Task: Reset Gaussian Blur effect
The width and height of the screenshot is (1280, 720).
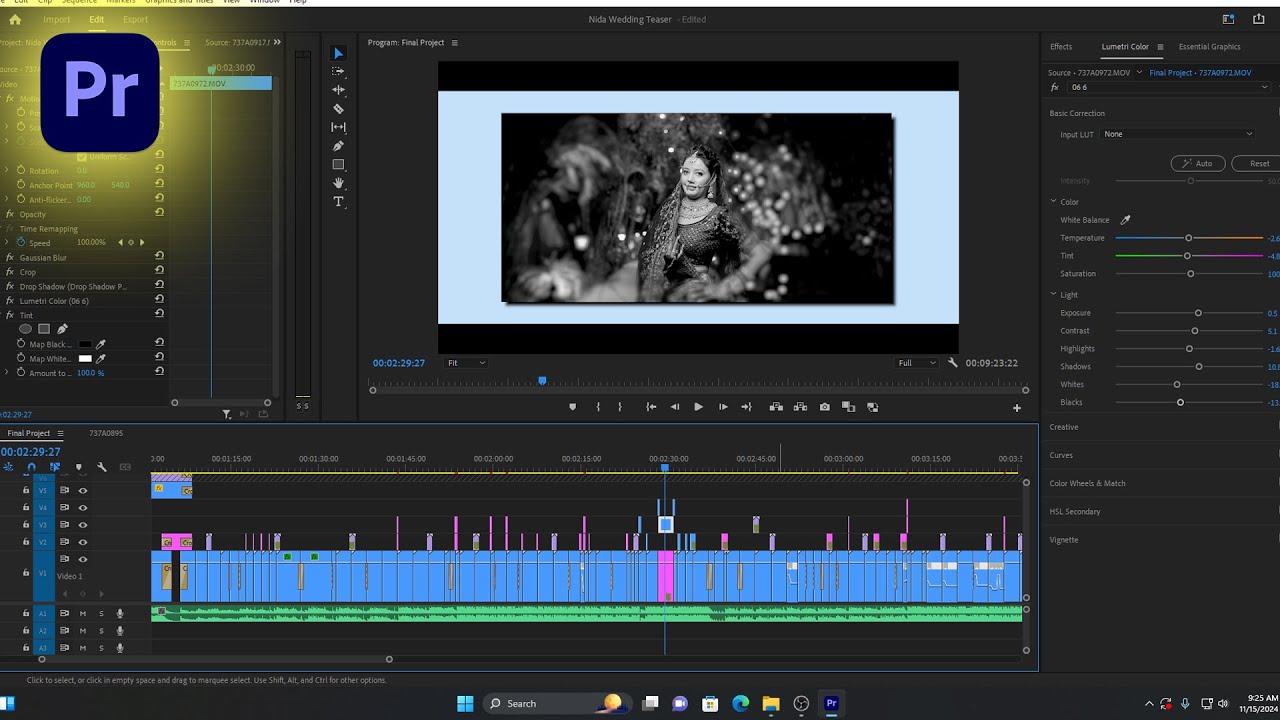Action: pos(159,257)
